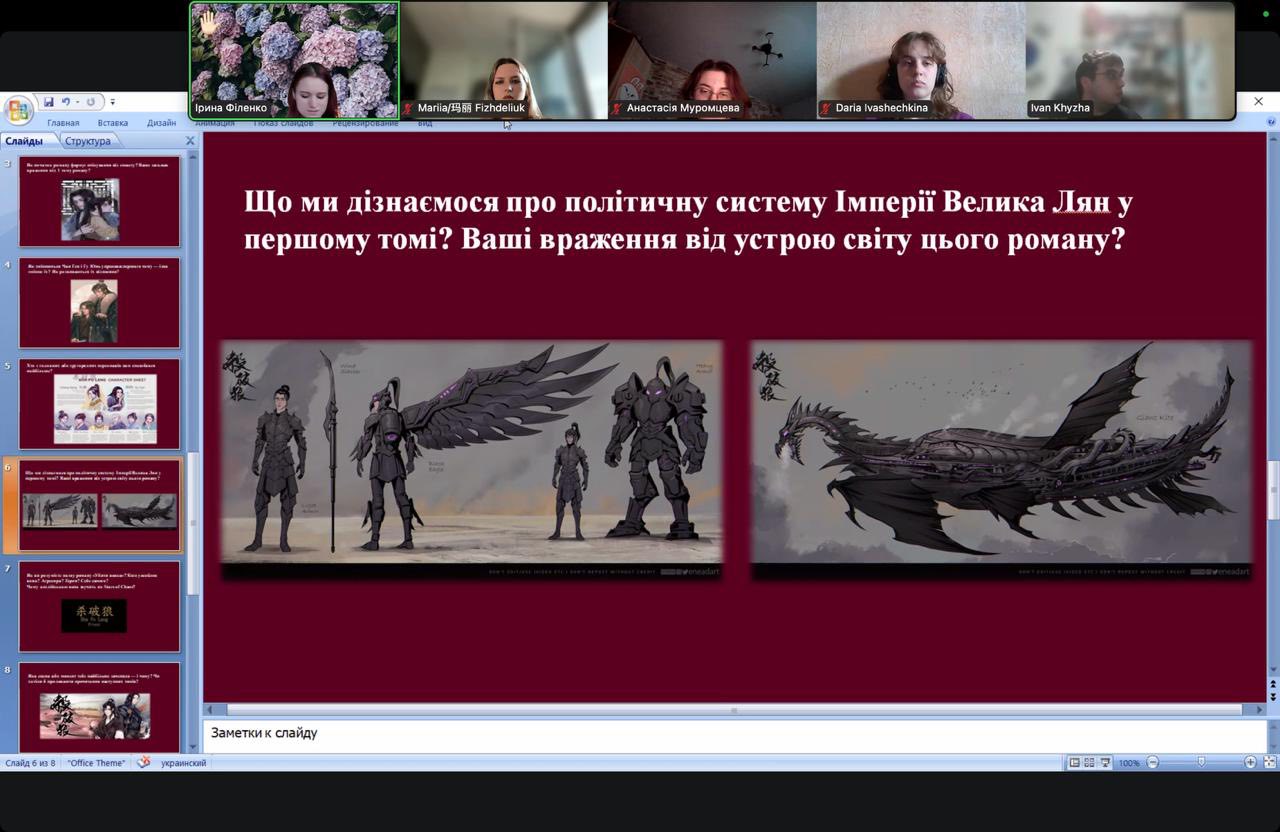Click the thumbnail pane scrollbar down arrow
This screenshot has width=1280, height=832.
[x=192, y=746]
